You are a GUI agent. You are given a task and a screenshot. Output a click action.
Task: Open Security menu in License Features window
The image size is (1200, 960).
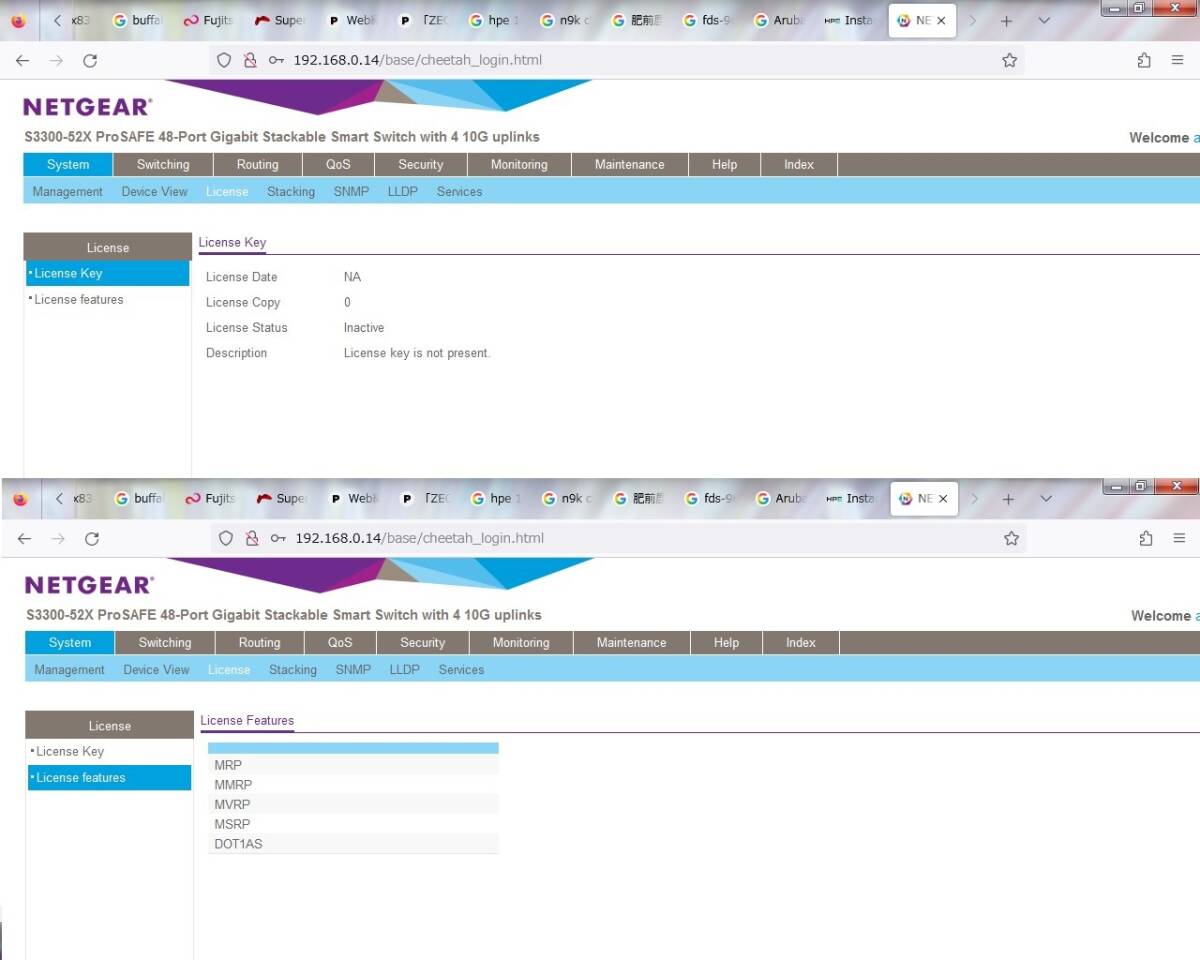[x=423, y=643]
